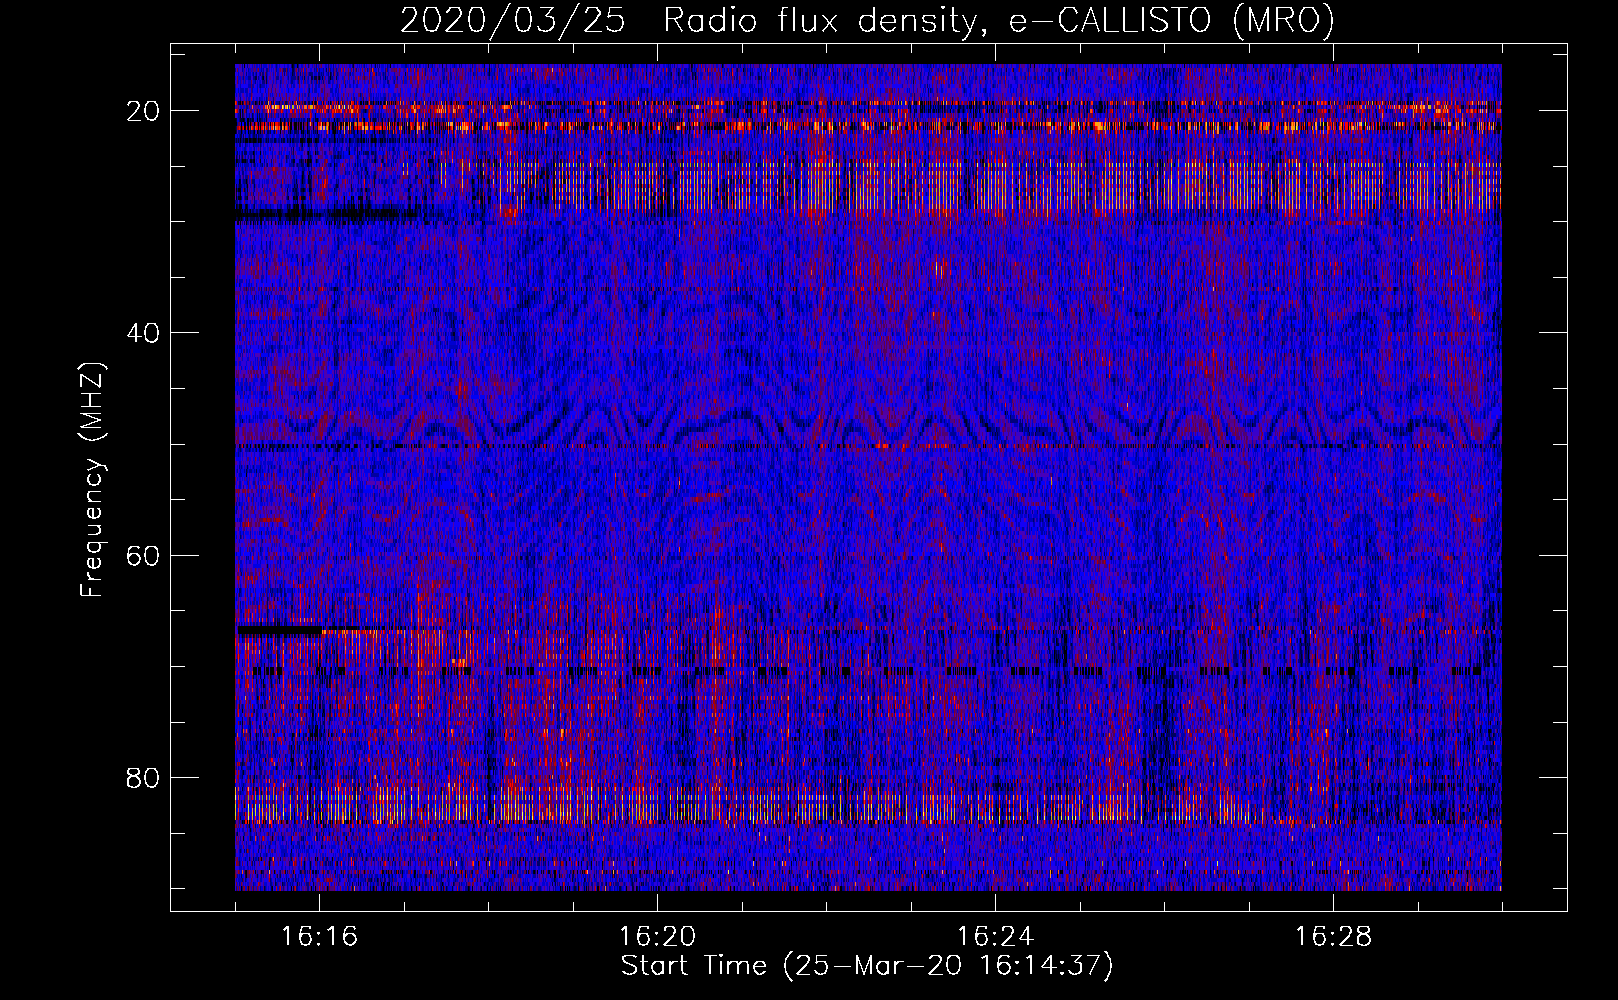The height and width of the screenshot is (1000, 1618).
Task: Click the 16:28 time tick label
Action: tap(1333, 937)
